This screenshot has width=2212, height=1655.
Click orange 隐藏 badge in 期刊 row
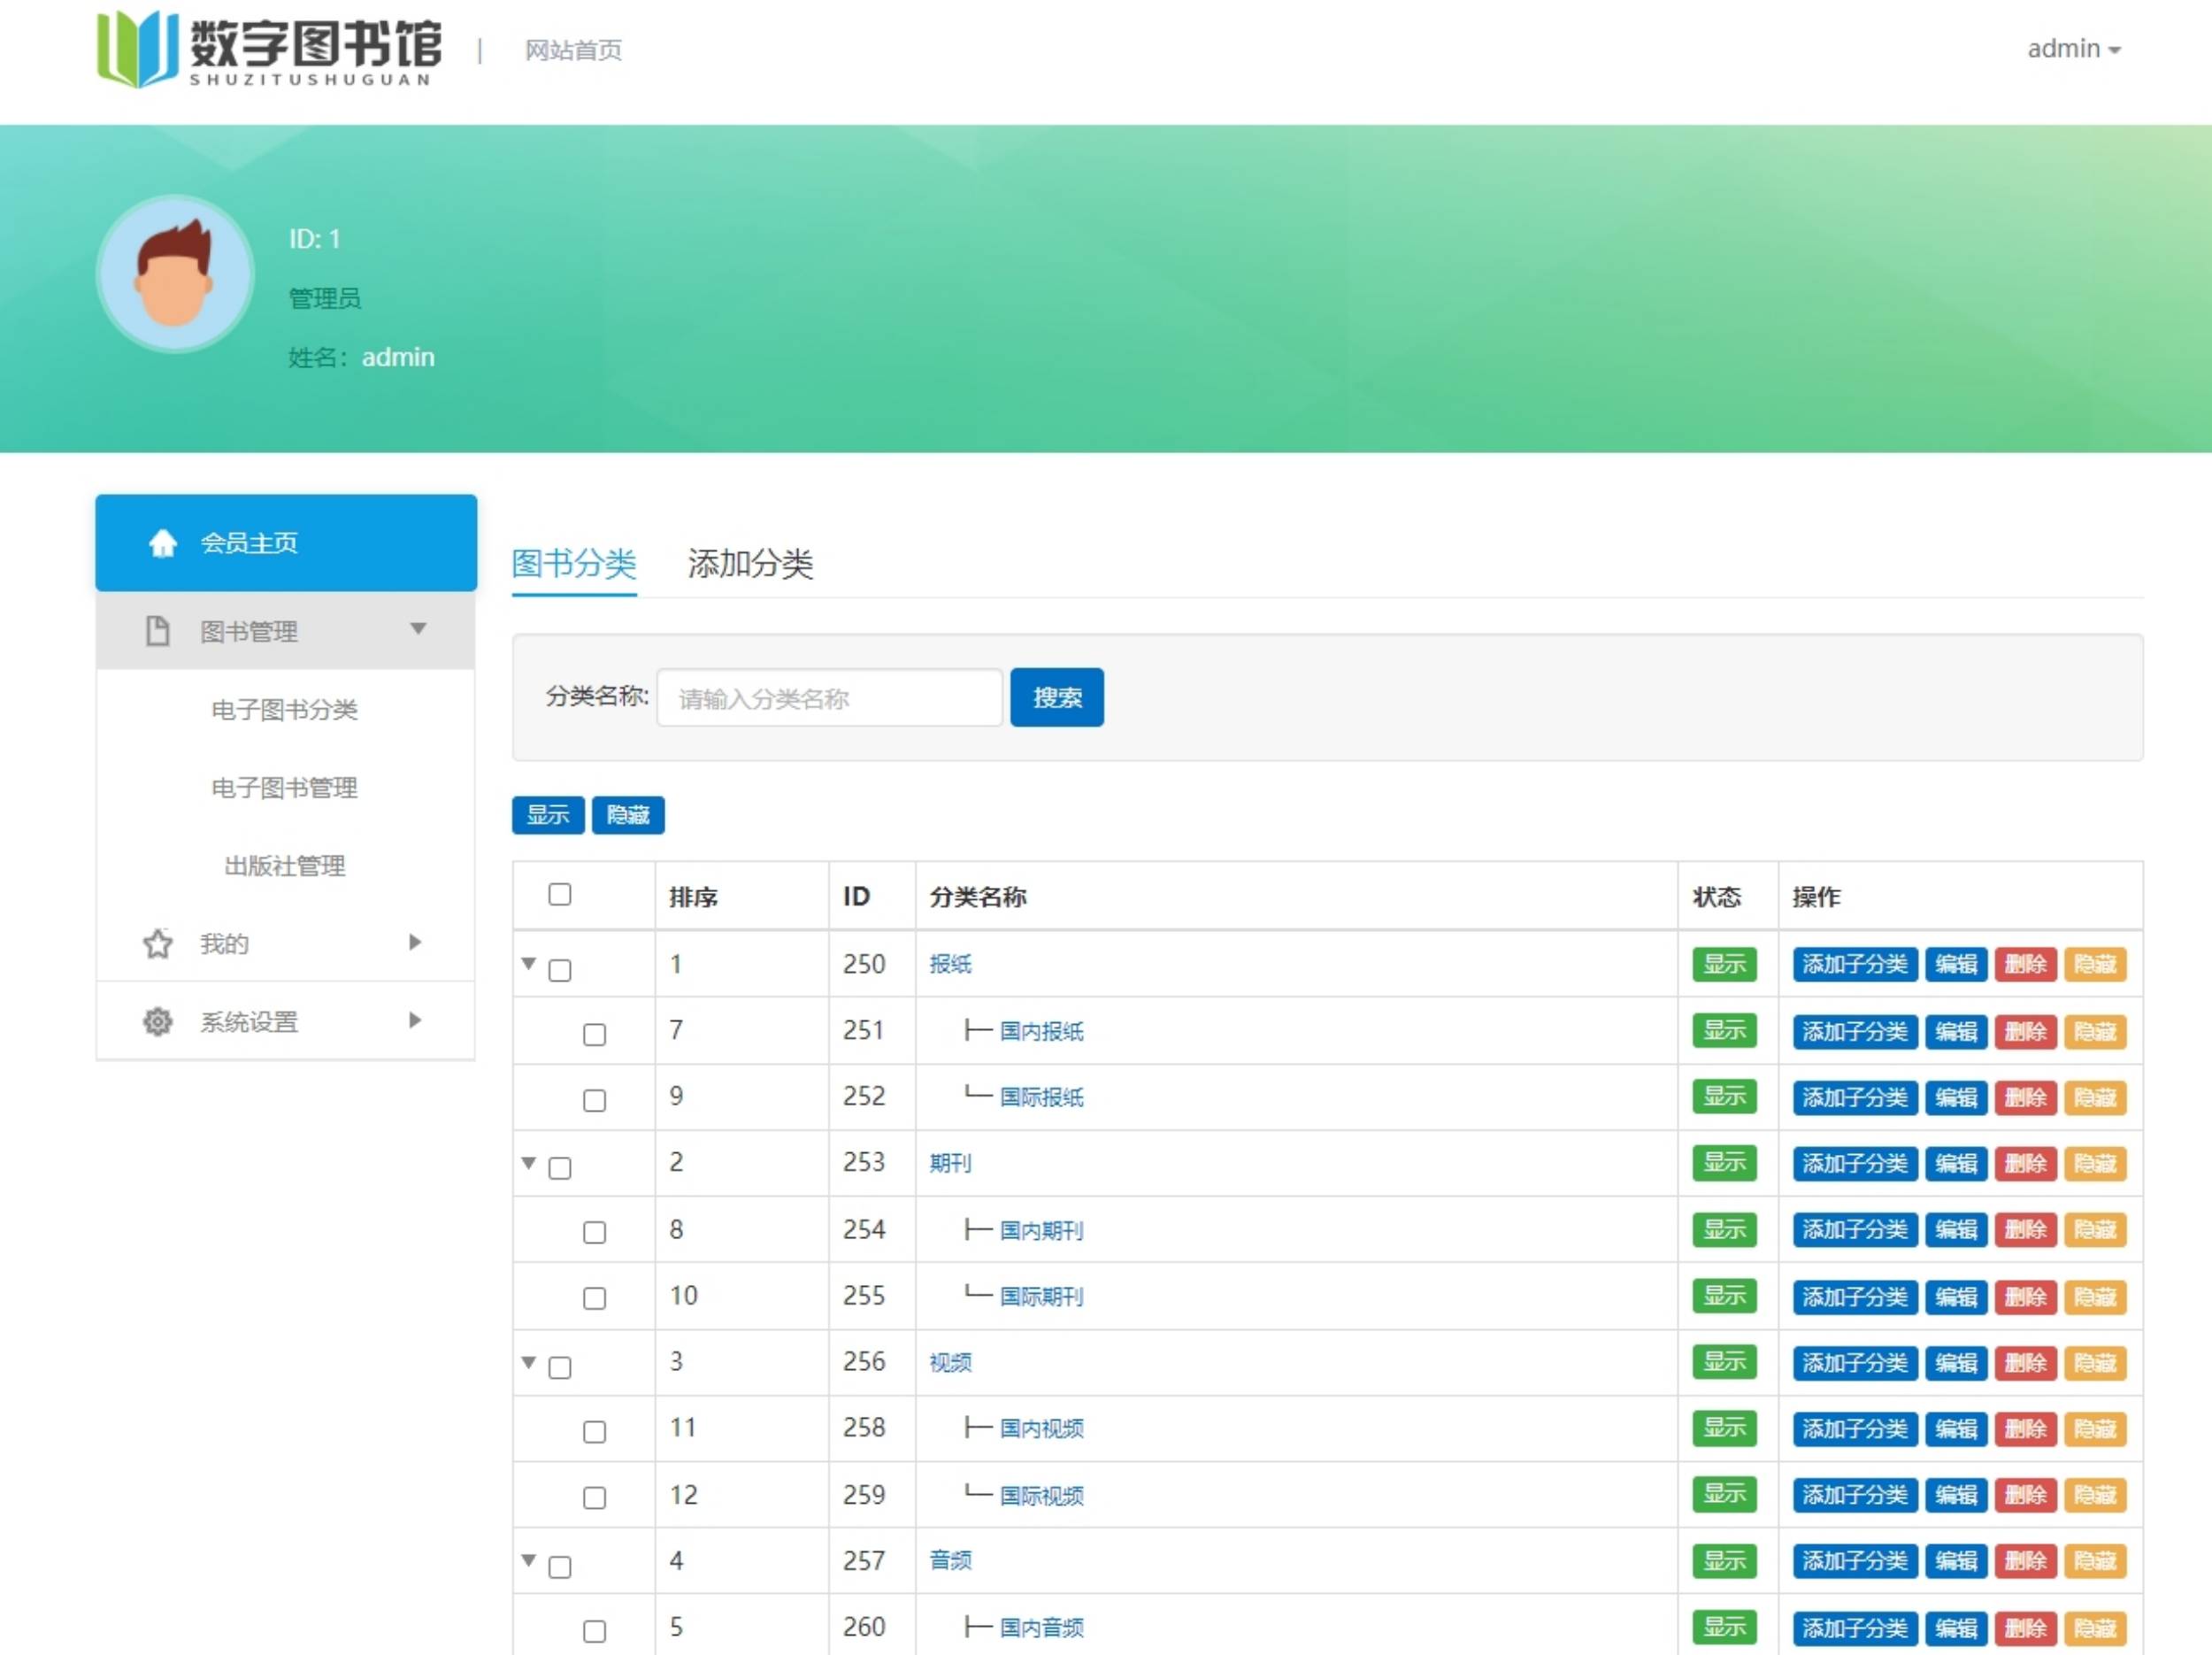click(2094, 1163)
